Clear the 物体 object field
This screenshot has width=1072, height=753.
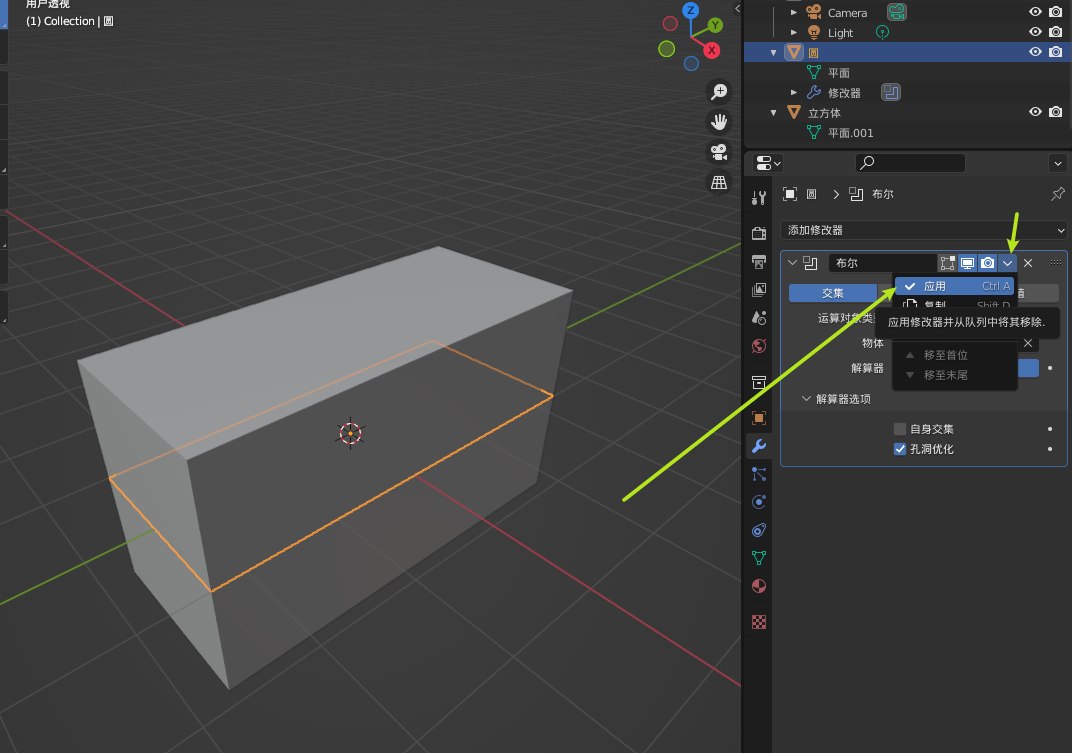pyautogui.click(x=1028, y=343)
